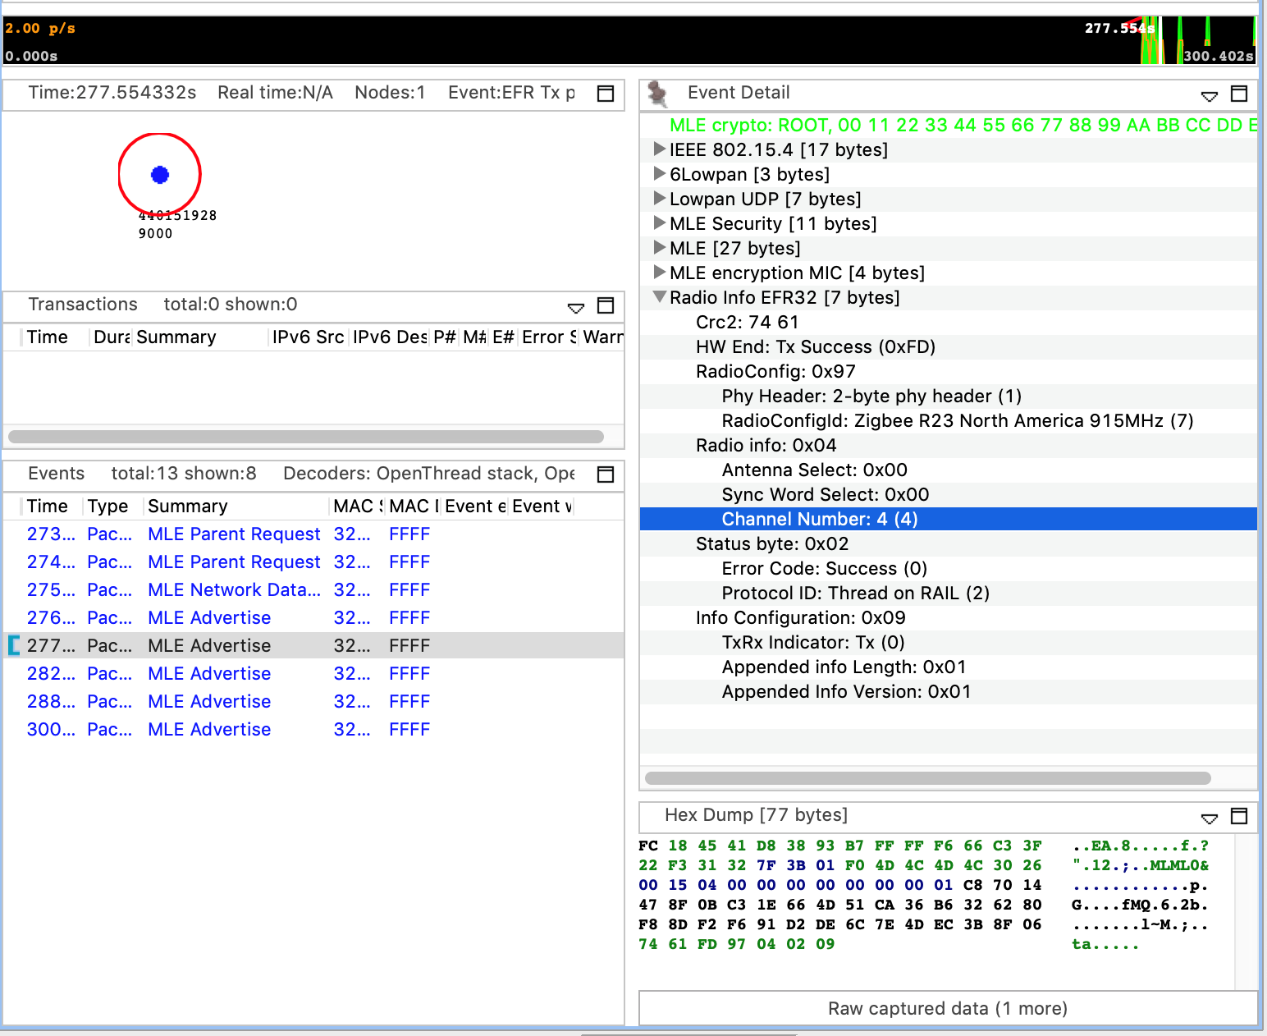Viewport: 1267px width, 1036px height.
Task: Maximize the node map panel
Action: 605,93
